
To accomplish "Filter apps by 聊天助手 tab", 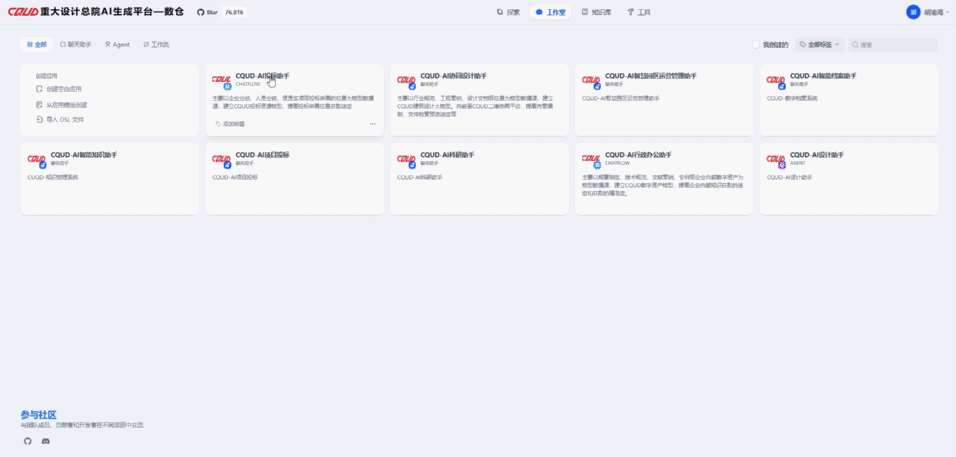I will pyautogui.click(x=76, y=44).
